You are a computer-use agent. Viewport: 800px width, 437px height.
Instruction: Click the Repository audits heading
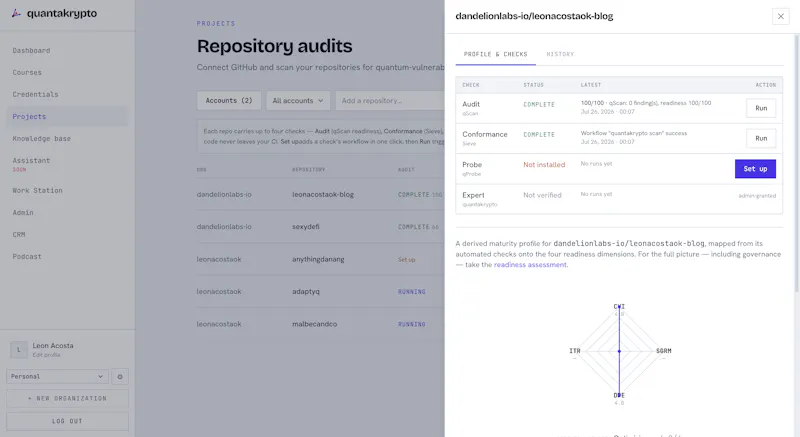point(274,46)
